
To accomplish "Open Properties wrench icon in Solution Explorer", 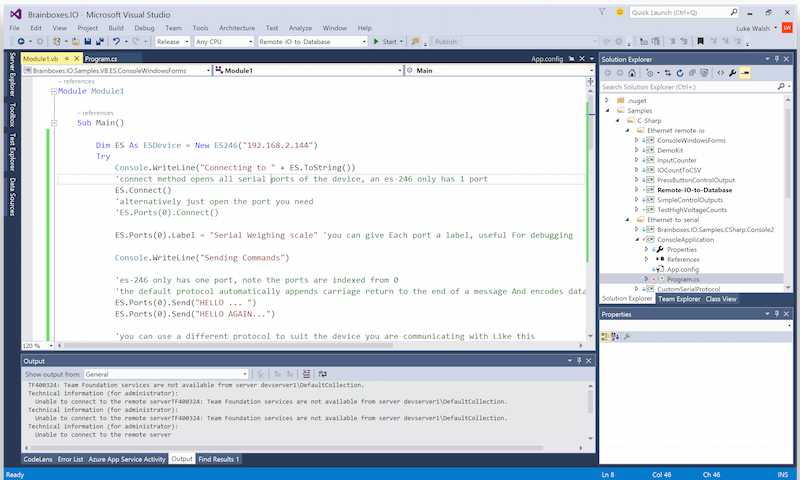I will [733, 73].
